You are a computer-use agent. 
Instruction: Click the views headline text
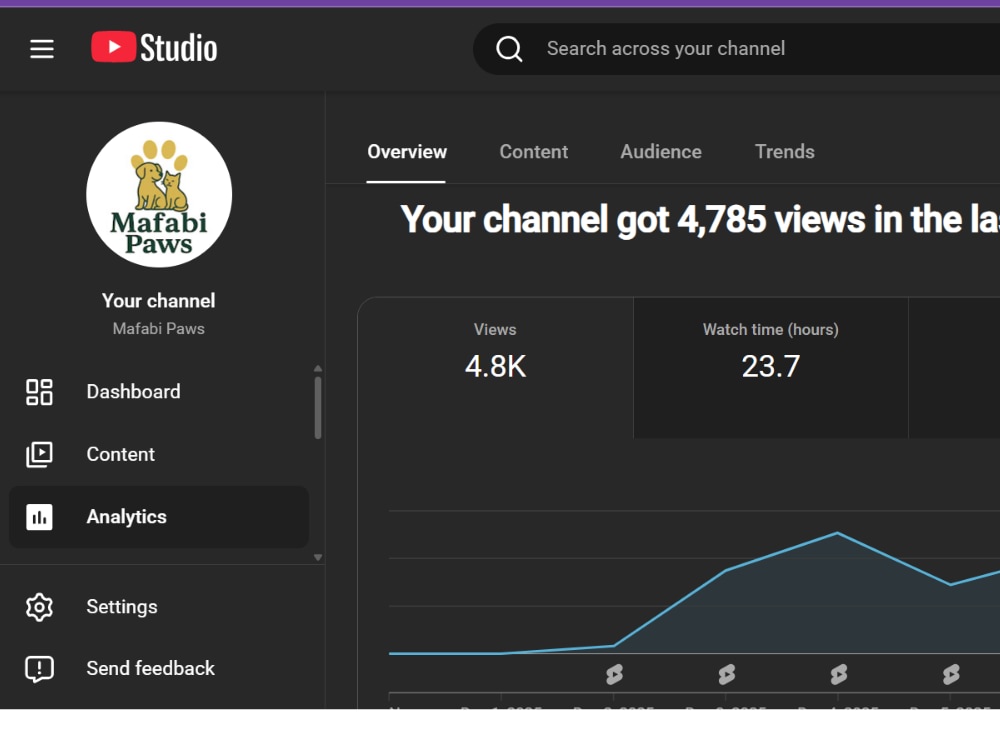(700, 220)
